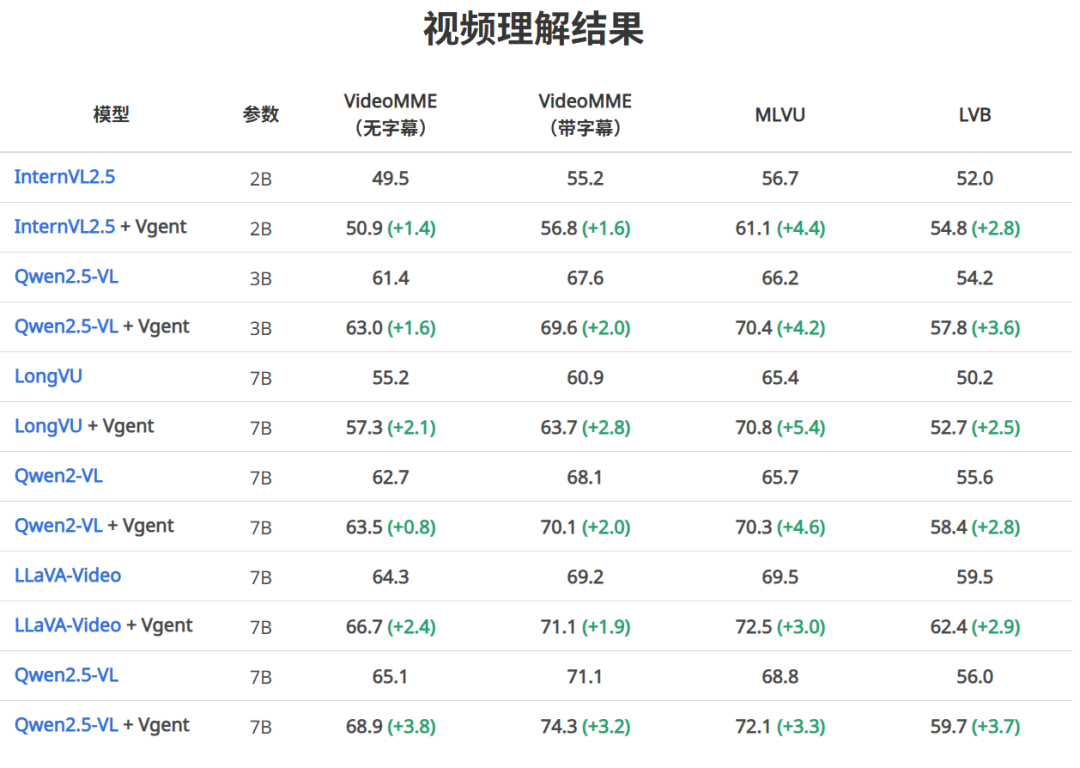Open the Qwen2.5-VL link in the 7B row without Vgent
The image size is (1080, 768).
pyautogui.click(x=66, y=675)
